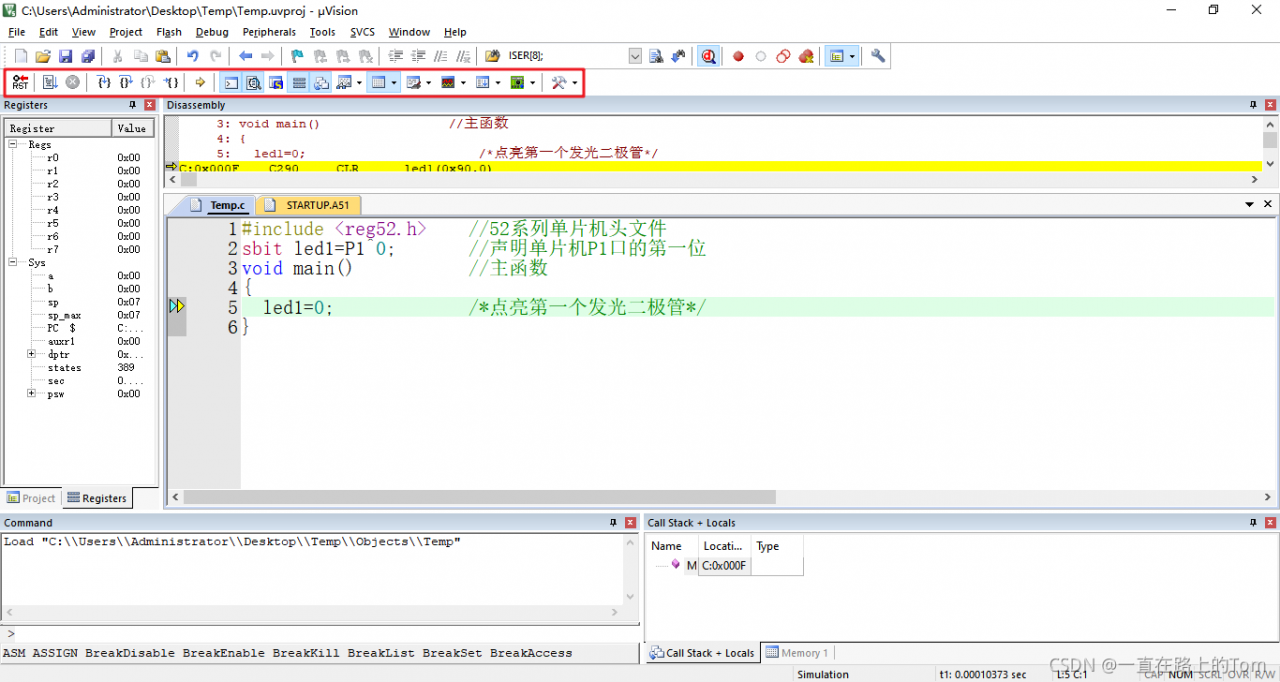The height and width of the screenshot is (682, 1280).
Task: Click the Disassembly vertical scrollbar down arrow
Action: coord(1270,163)
